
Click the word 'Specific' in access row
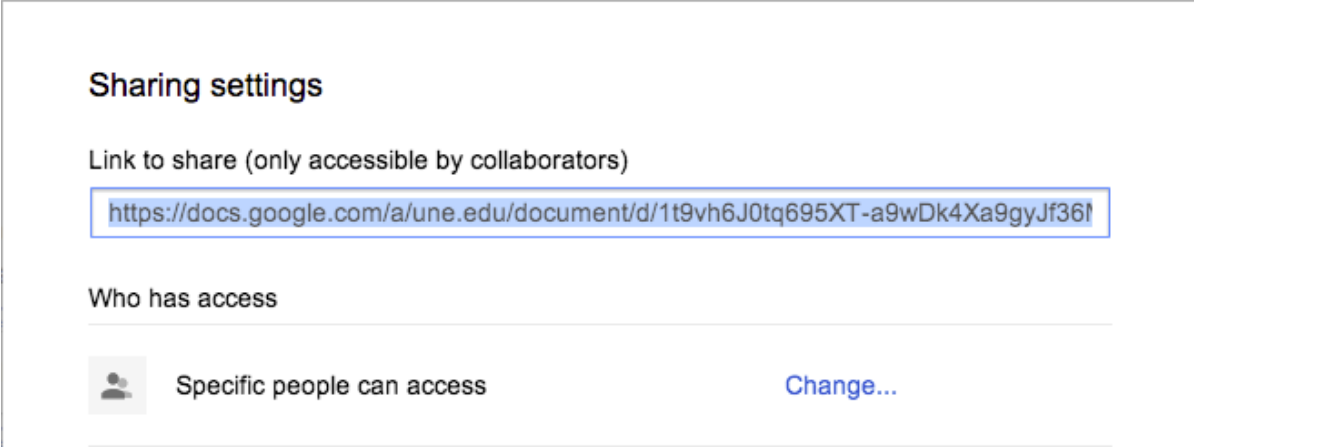click(213, 385)
